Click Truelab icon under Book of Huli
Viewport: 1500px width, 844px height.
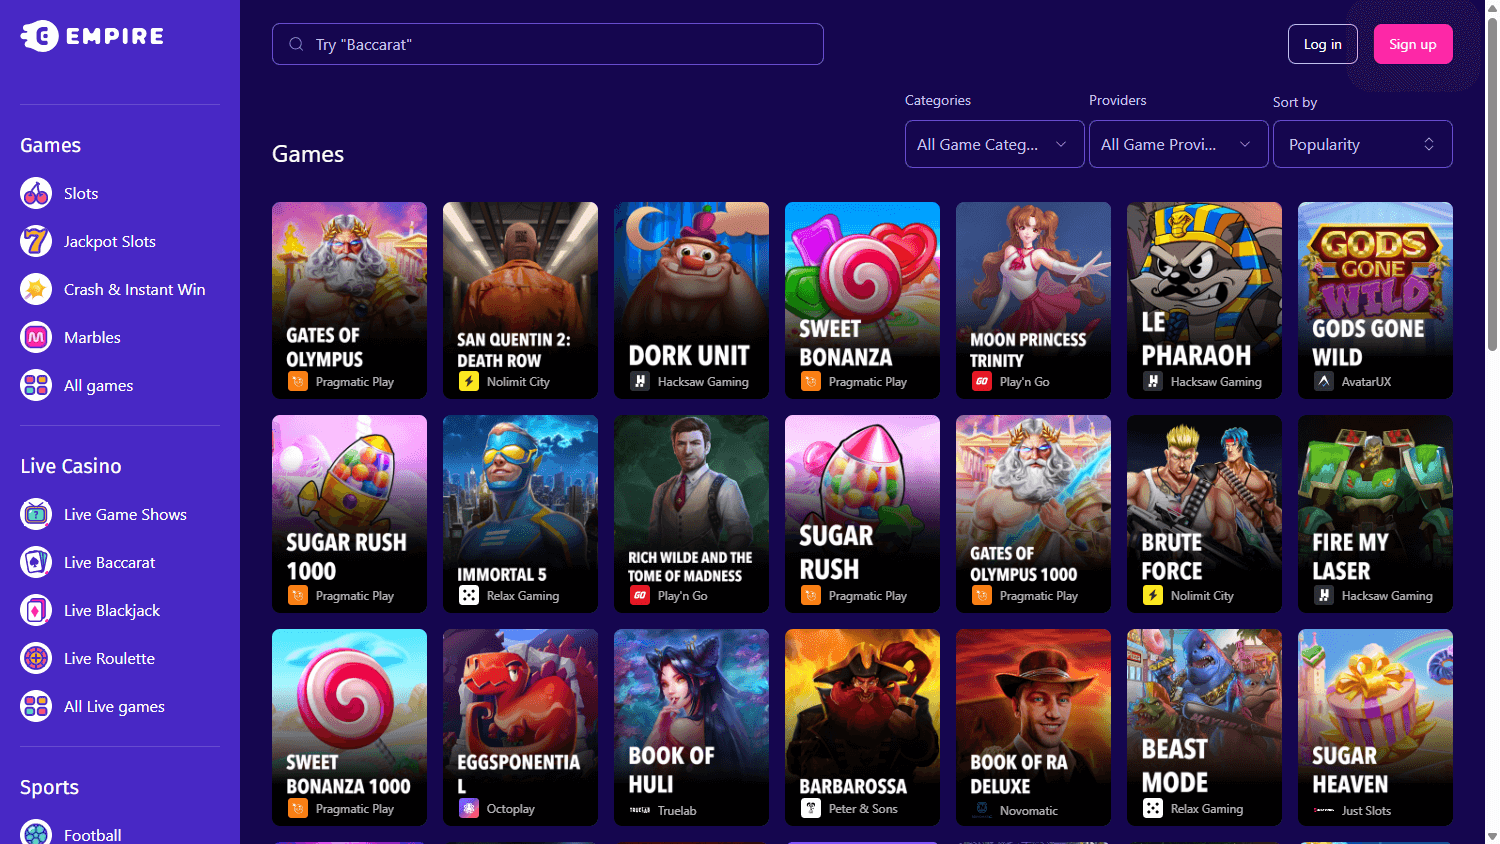(640, 810)
